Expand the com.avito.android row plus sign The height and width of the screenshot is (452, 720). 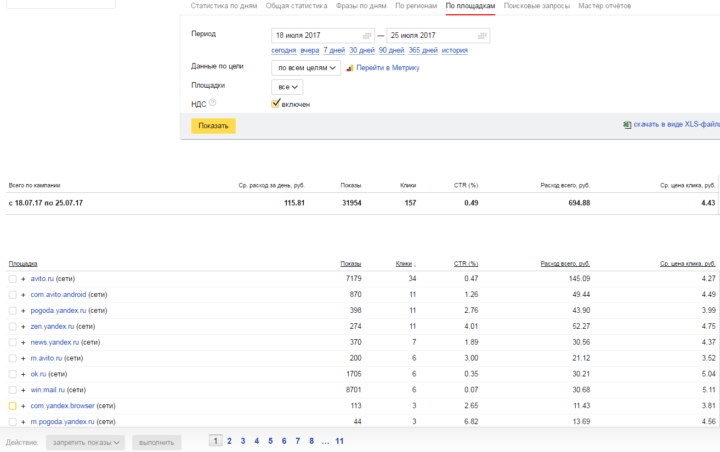coord(23,295)
